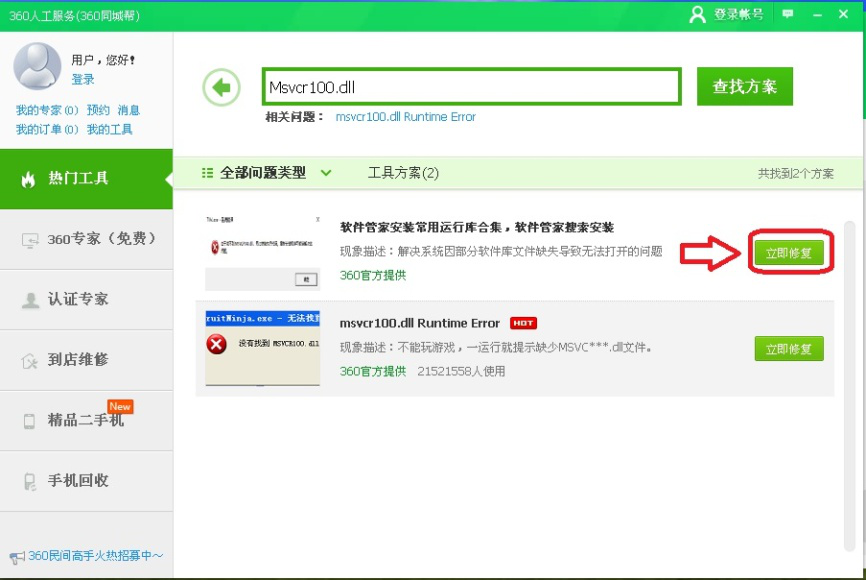
Task: Click the monitor icon beside 360专家
Action: point(30,240)
